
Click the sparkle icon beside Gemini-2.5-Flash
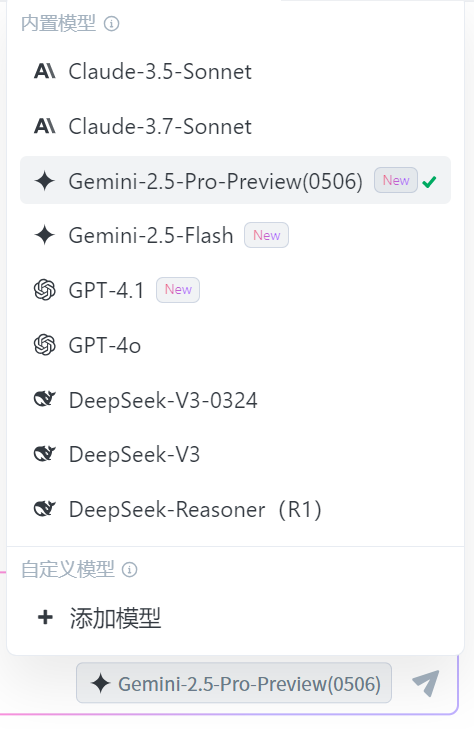[x=45, y=235]
